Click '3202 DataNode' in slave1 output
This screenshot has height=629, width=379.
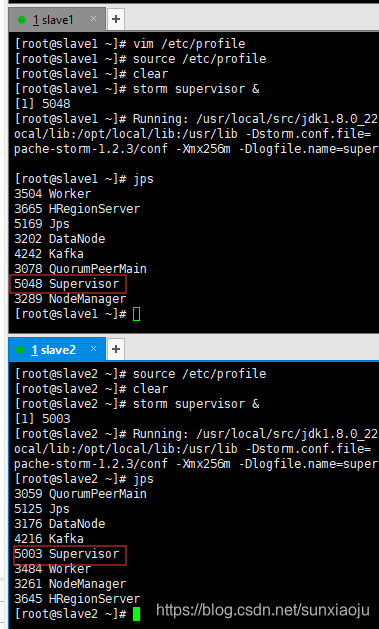click(60, 239)
